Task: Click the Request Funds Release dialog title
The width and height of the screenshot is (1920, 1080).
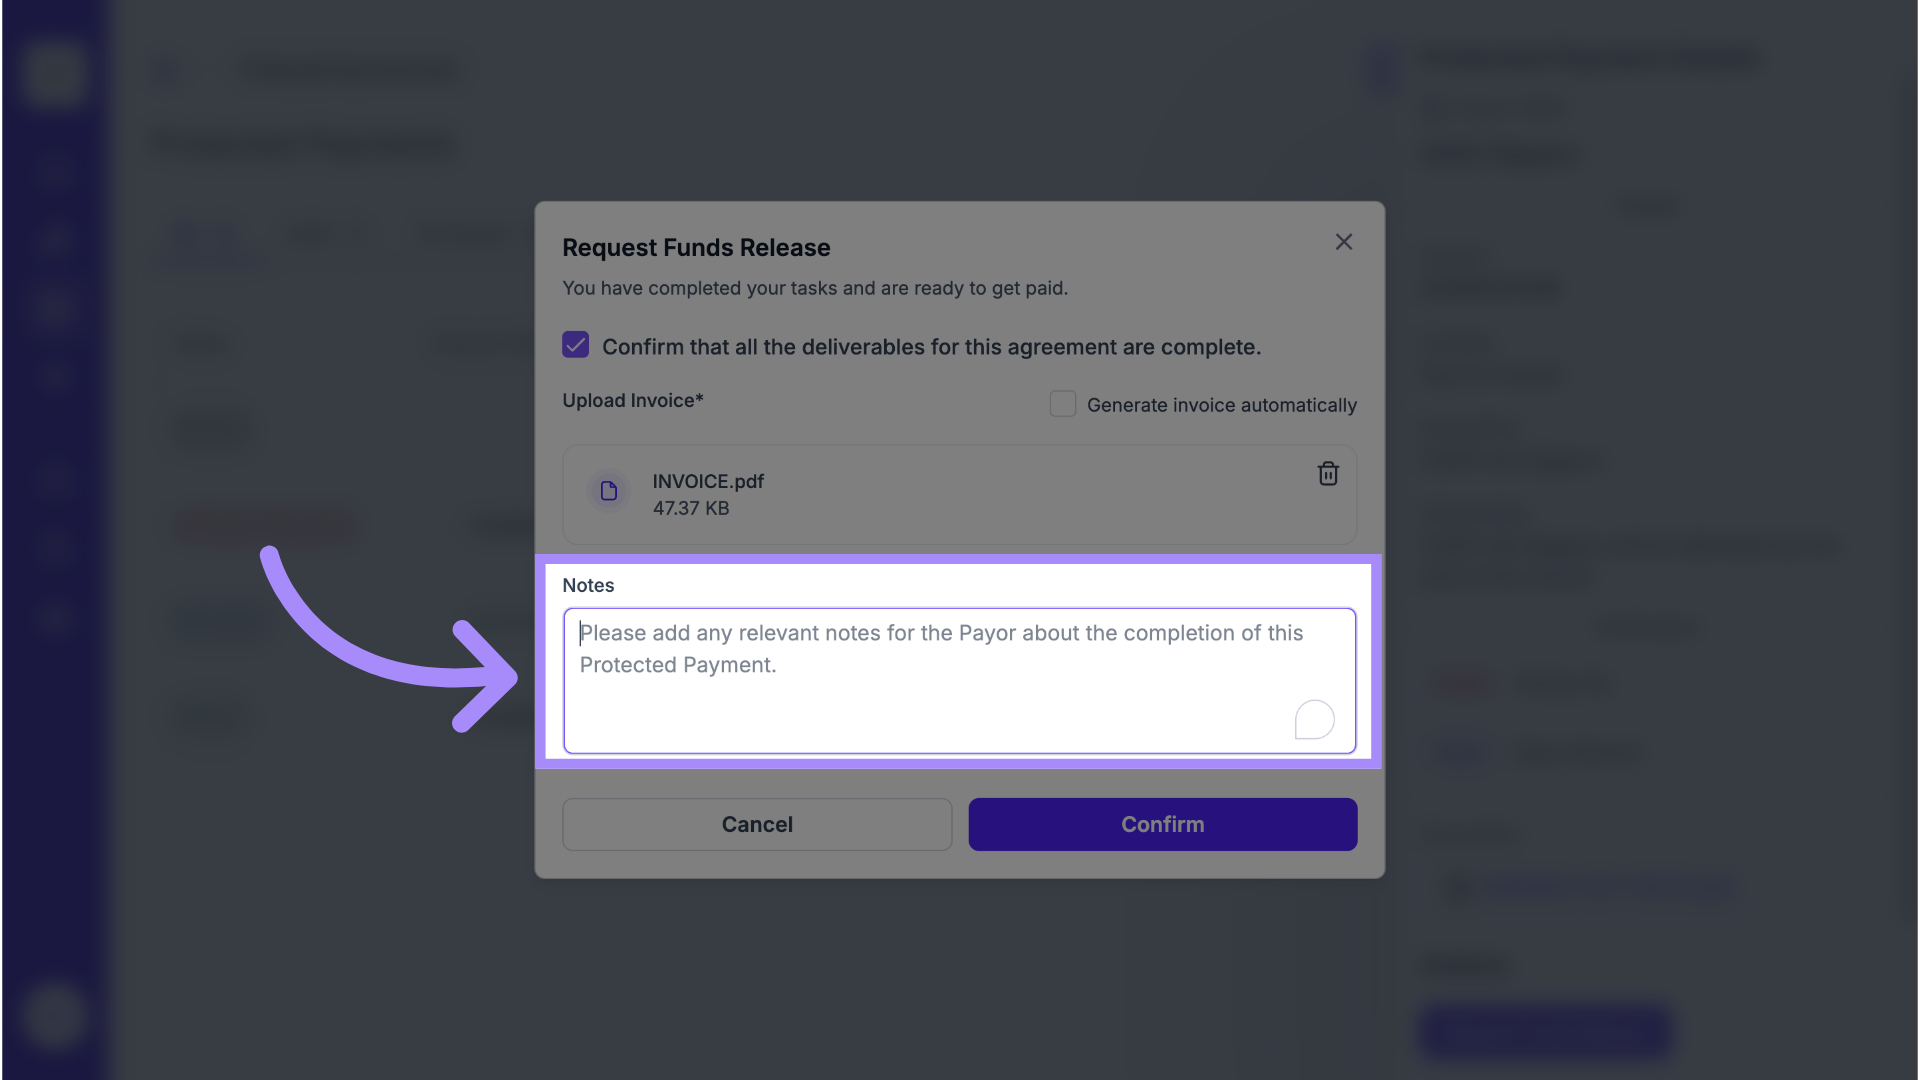Action: point(695,248)
